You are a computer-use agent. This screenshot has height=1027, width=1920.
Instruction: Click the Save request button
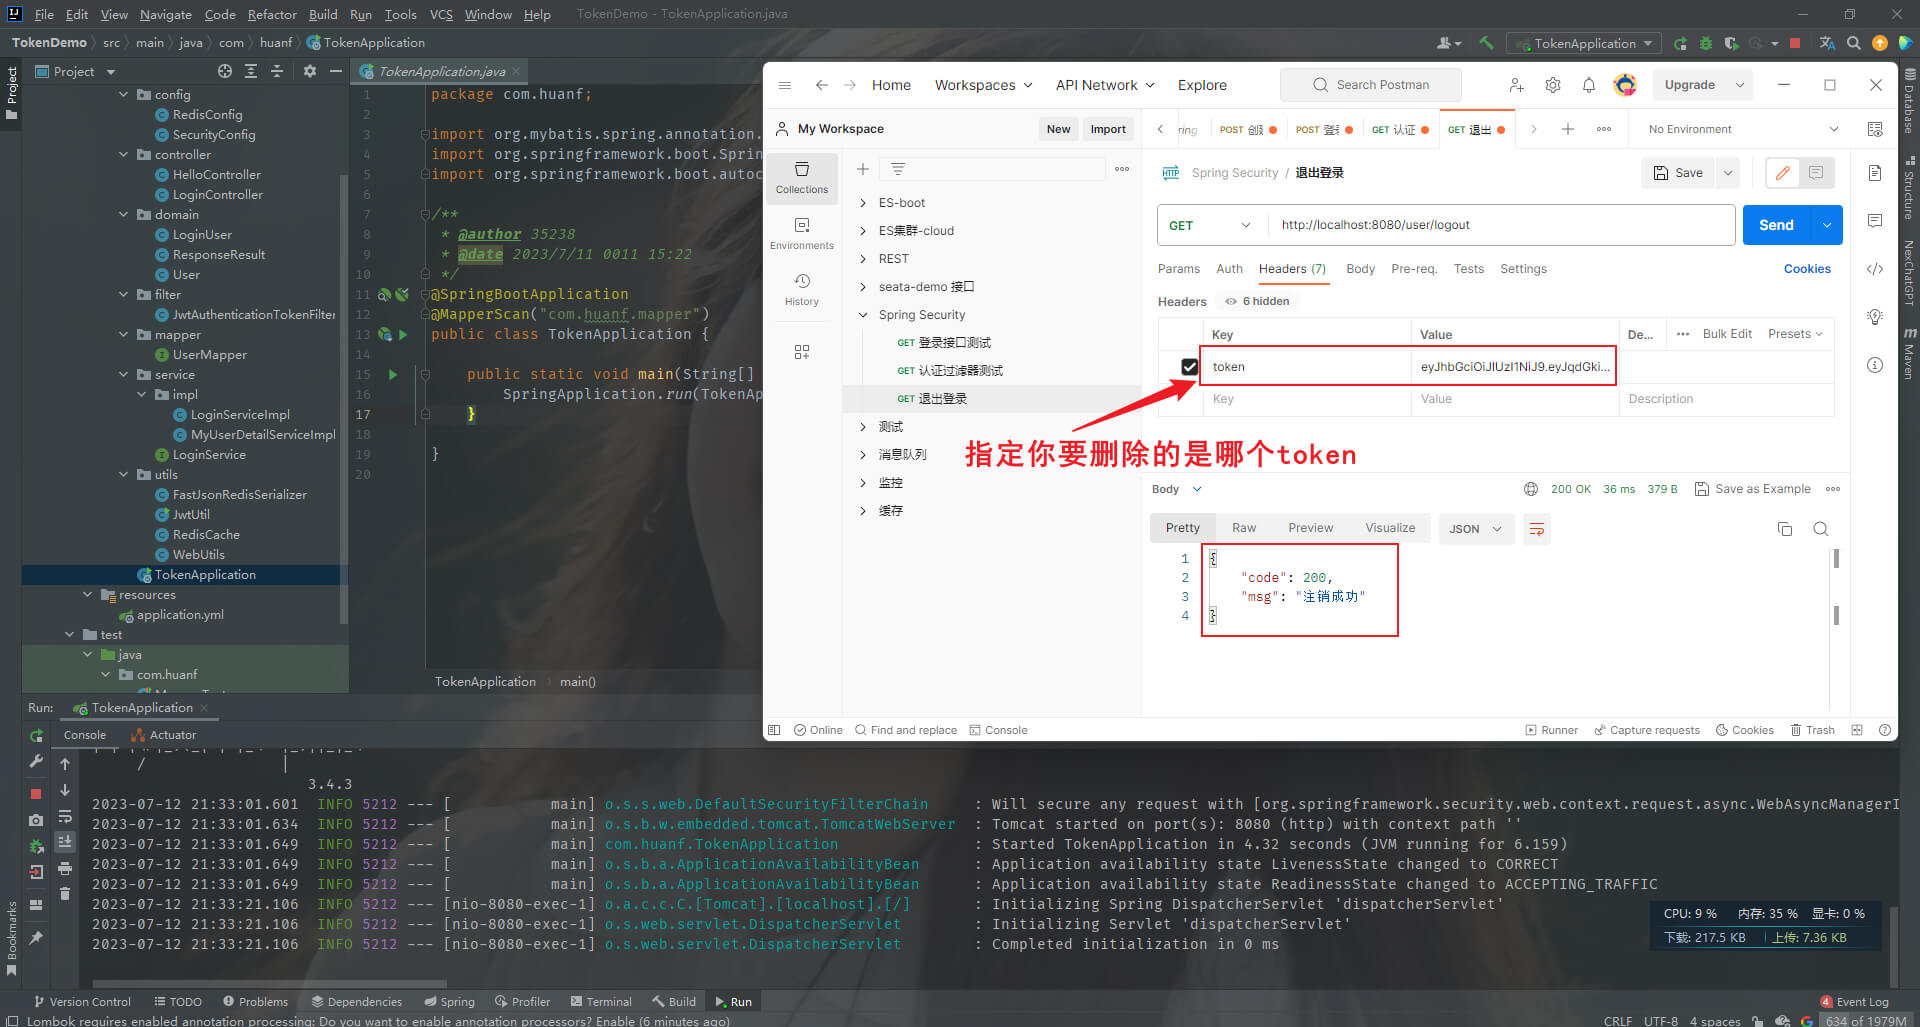pos(1678,173)
